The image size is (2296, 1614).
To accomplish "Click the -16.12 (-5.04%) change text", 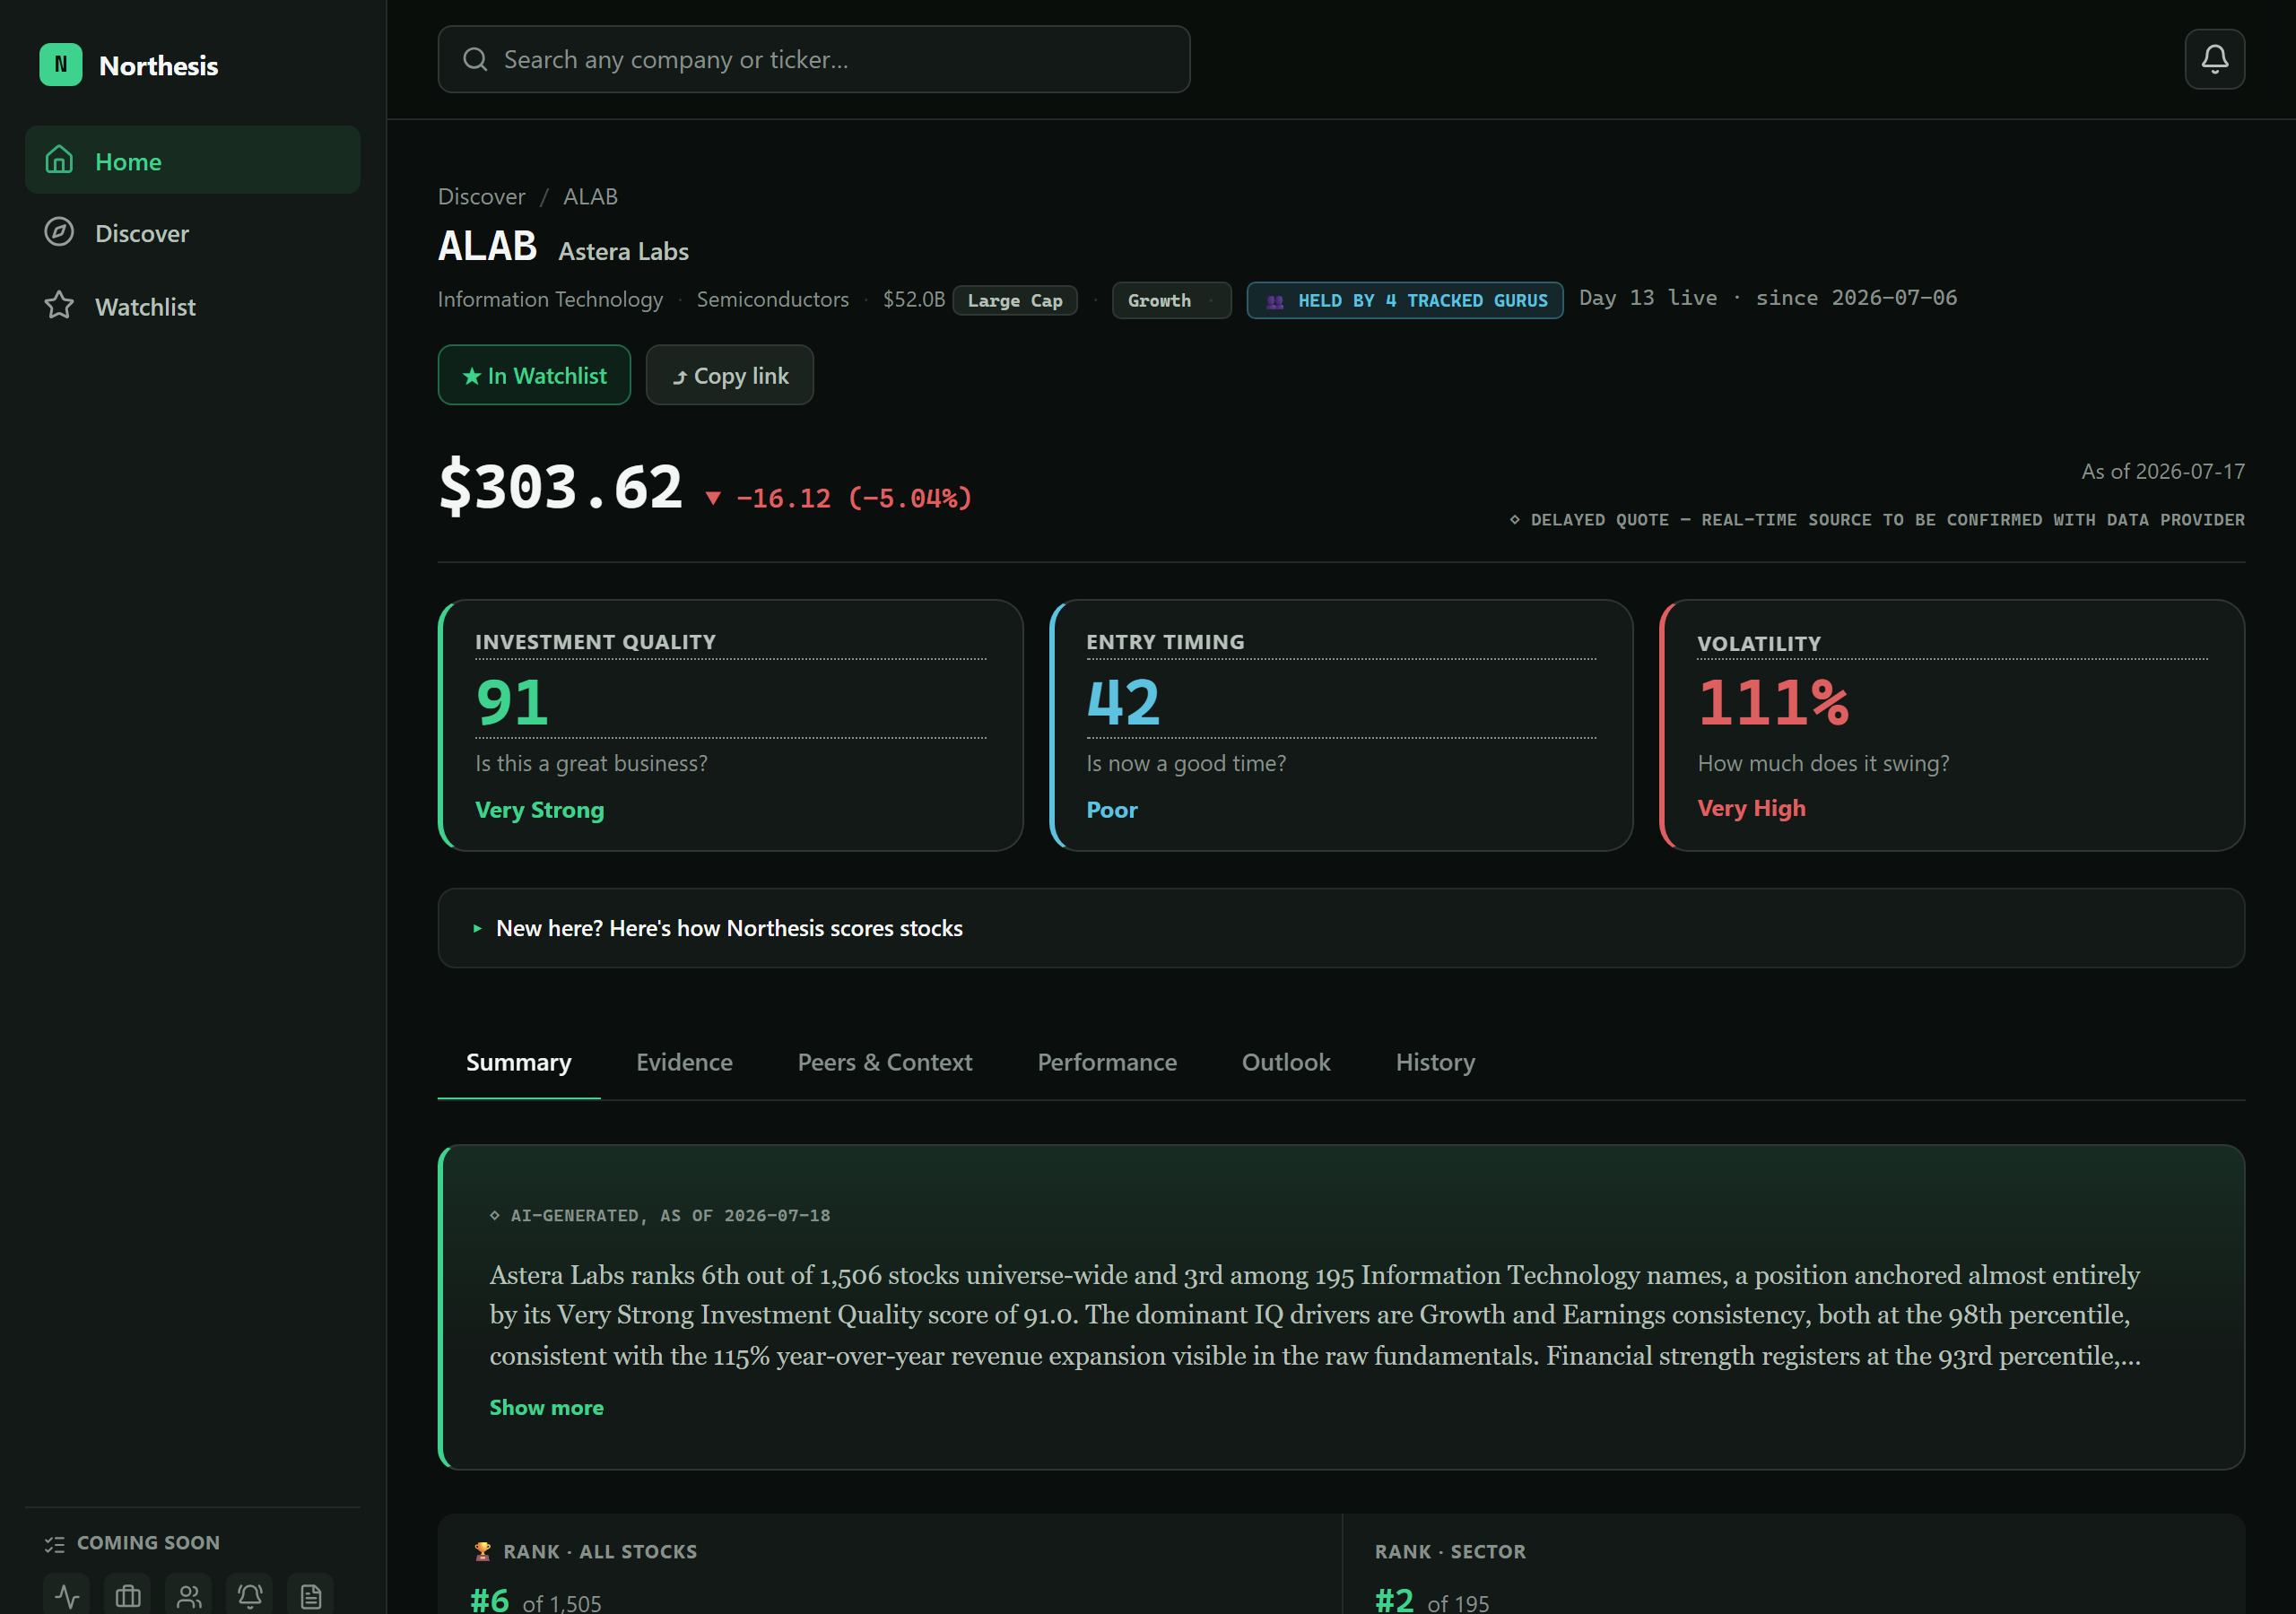I will 854,498.
